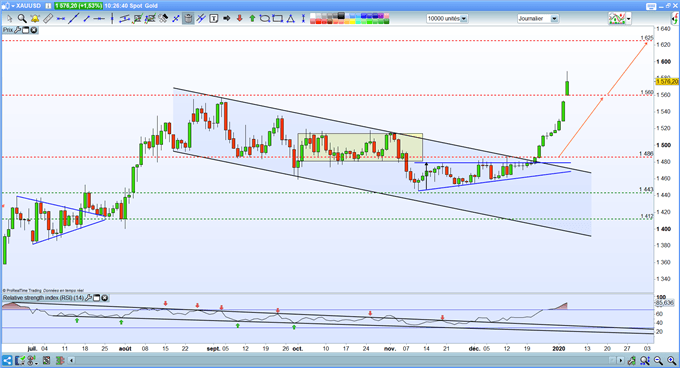Select the parallel channel drawing tool

click(124, 18)
